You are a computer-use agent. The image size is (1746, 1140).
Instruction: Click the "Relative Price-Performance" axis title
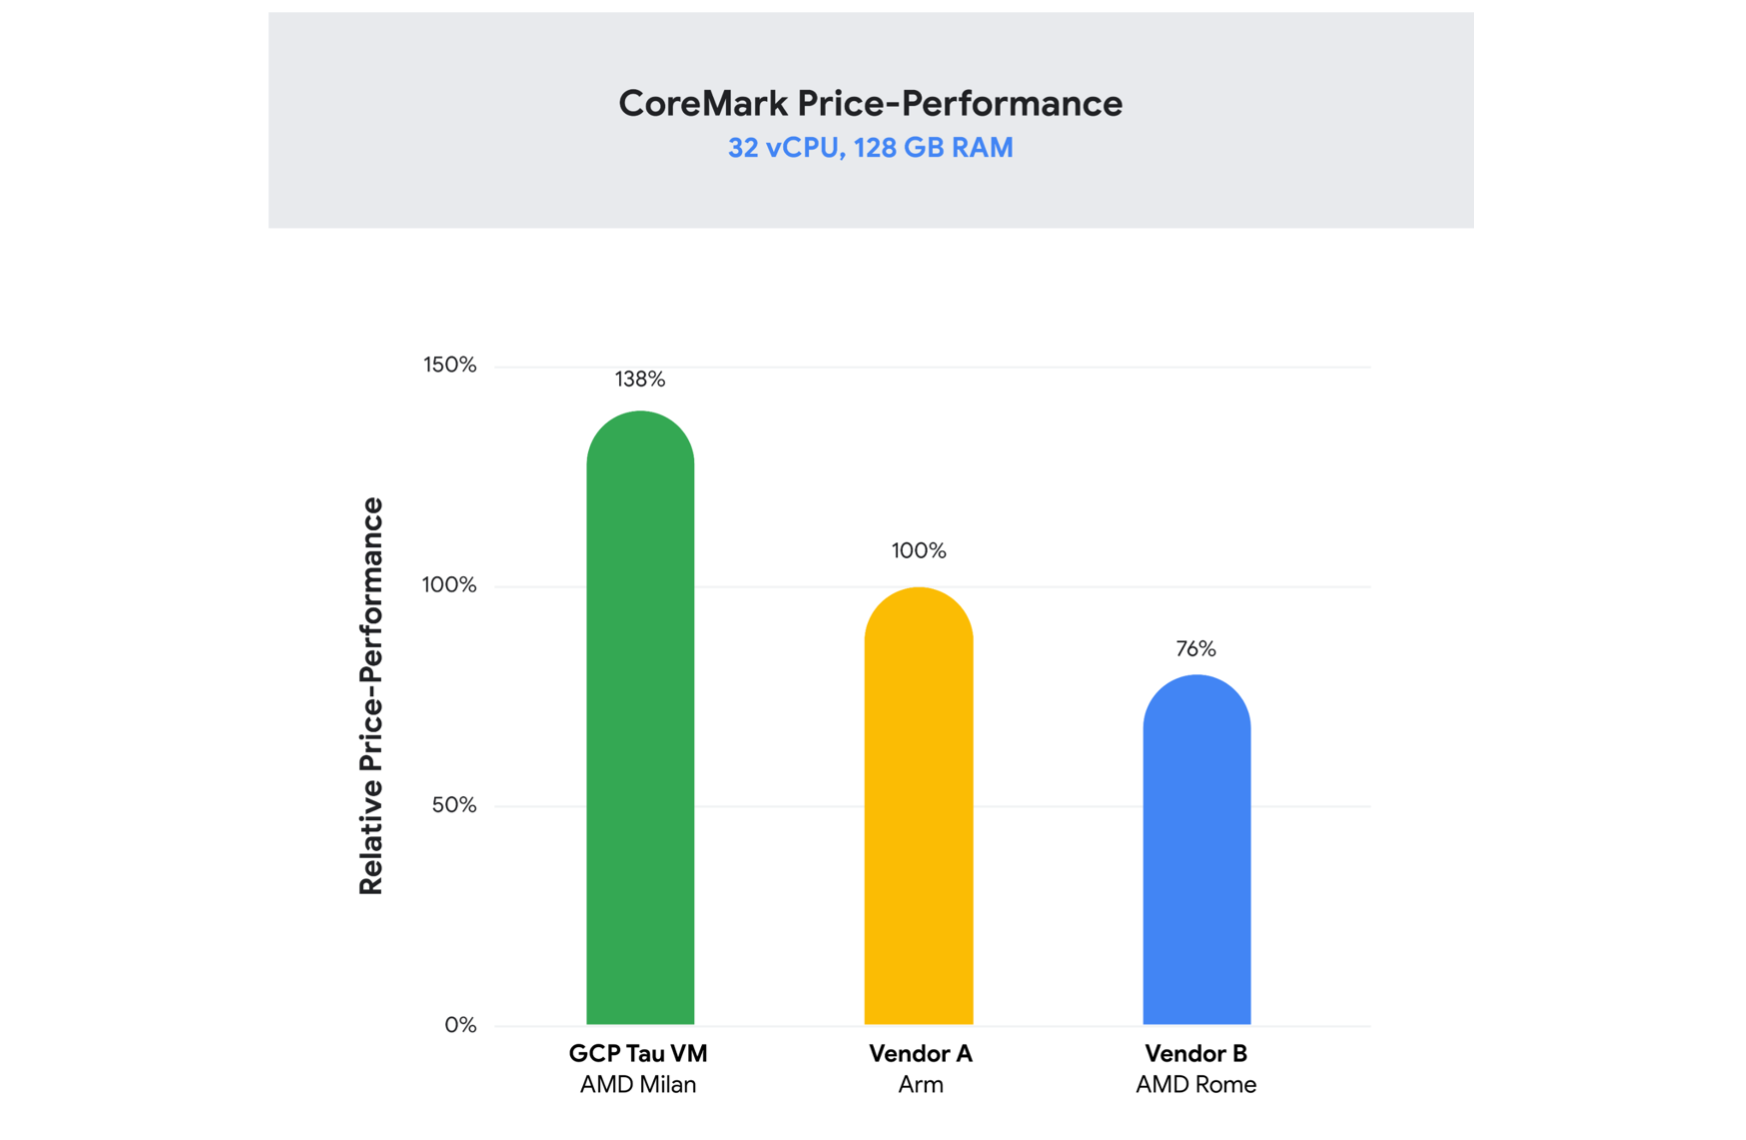(x=371, y=695)
